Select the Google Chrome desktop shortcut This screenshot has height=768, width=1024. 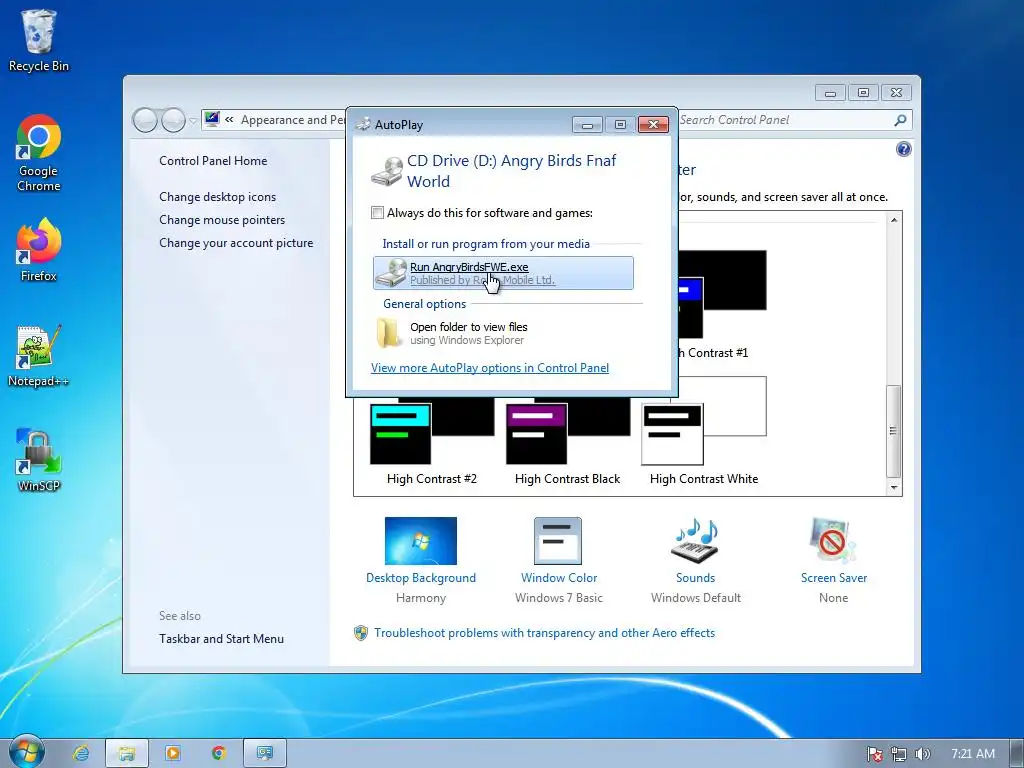pos(39,153)
